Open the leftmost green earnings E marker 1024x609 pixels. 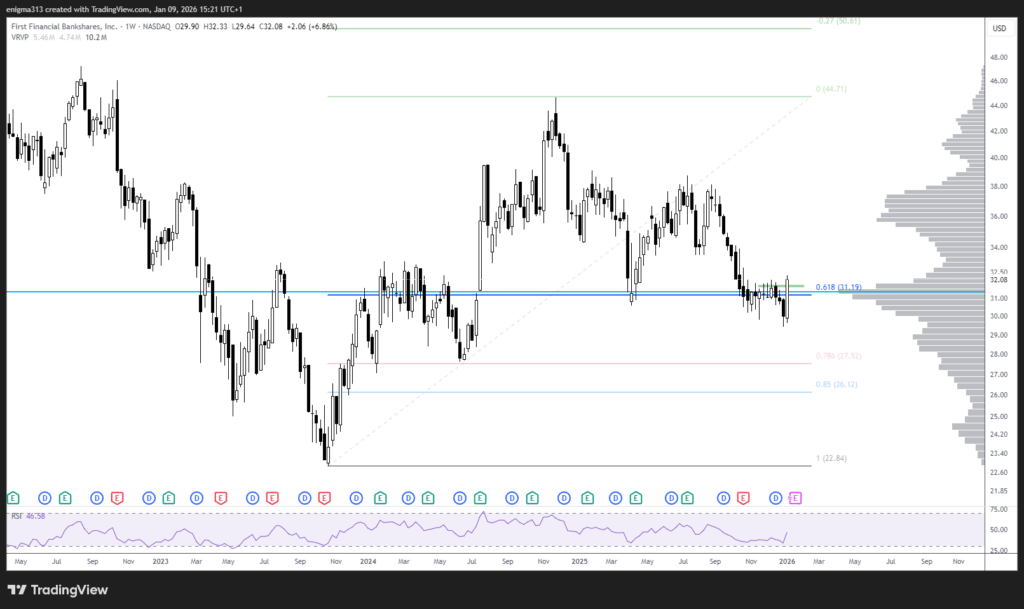13,497
